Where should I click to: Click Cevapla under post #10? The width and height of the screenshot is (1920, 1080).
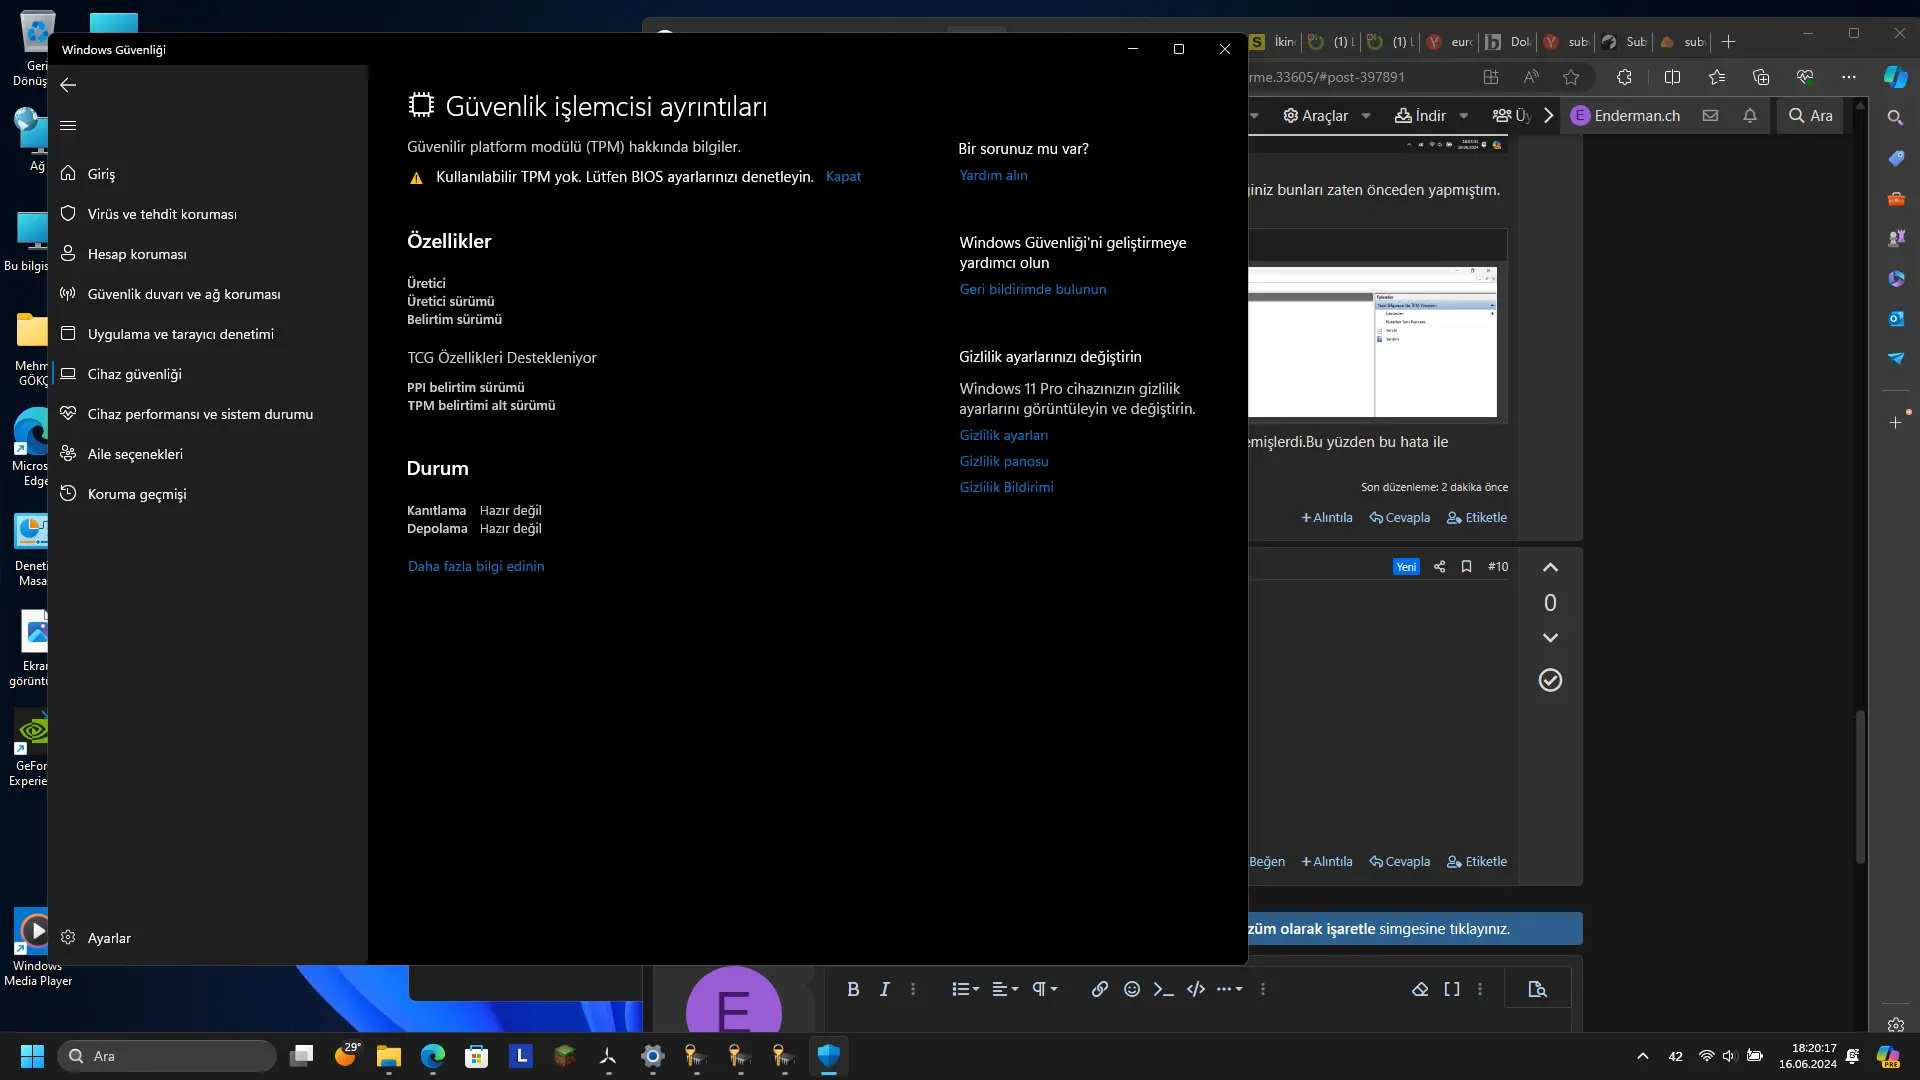[x=1399, y=862]
